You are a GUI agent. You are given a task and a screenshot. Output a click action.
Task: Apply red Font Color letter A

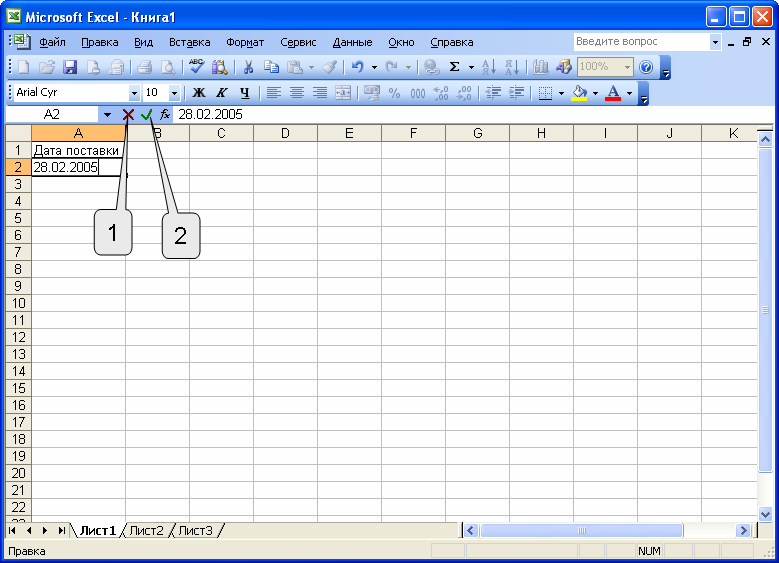pos(613,93)
